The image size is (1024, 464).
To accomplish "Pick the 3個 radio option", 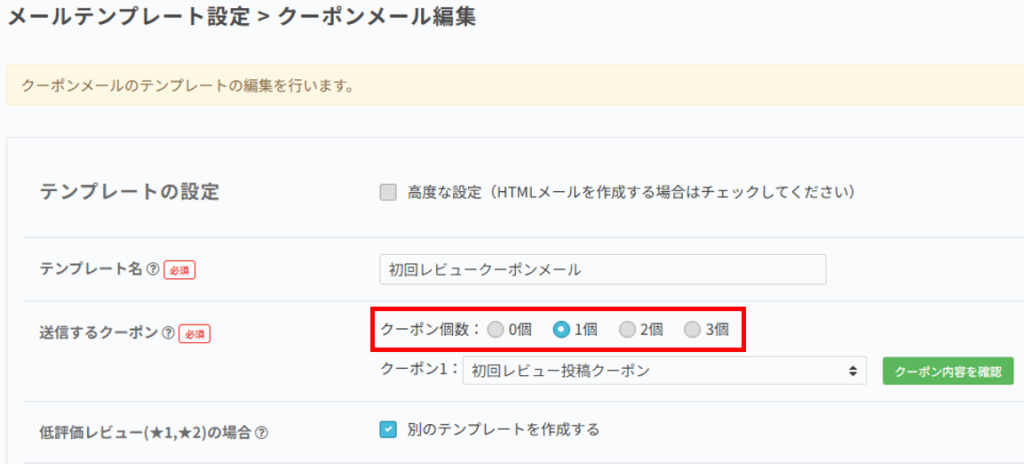I will click(692, 329).
